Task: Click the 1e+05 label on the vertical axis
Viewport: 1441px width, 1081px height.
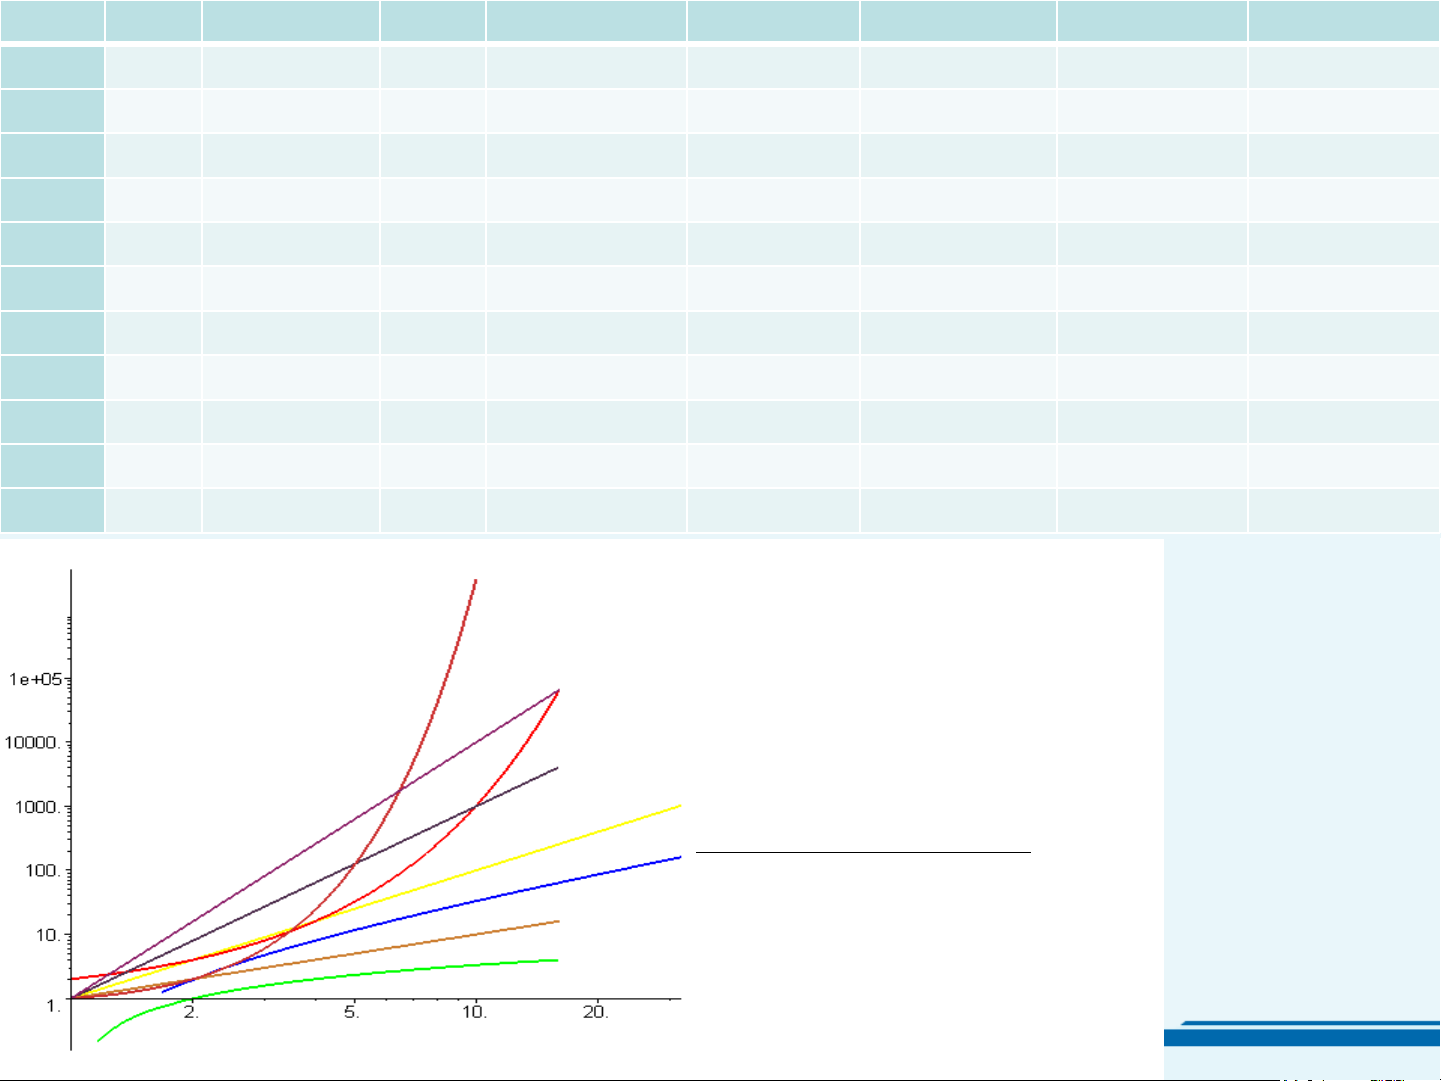Action: pos(35,679)
